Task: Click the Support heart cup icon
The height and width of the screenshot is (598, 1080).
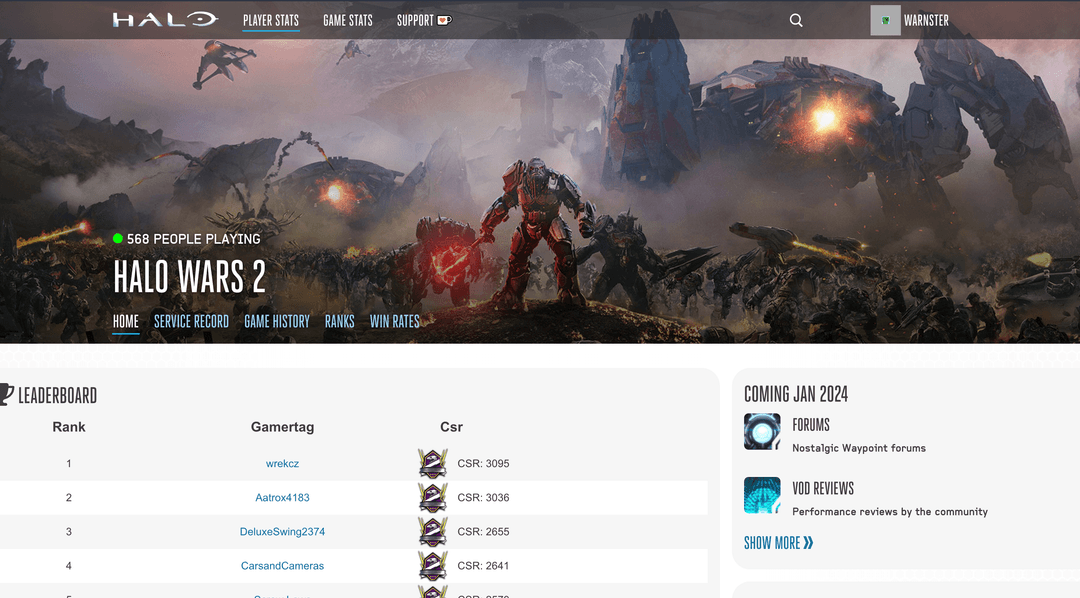Action: coord(444,21)
